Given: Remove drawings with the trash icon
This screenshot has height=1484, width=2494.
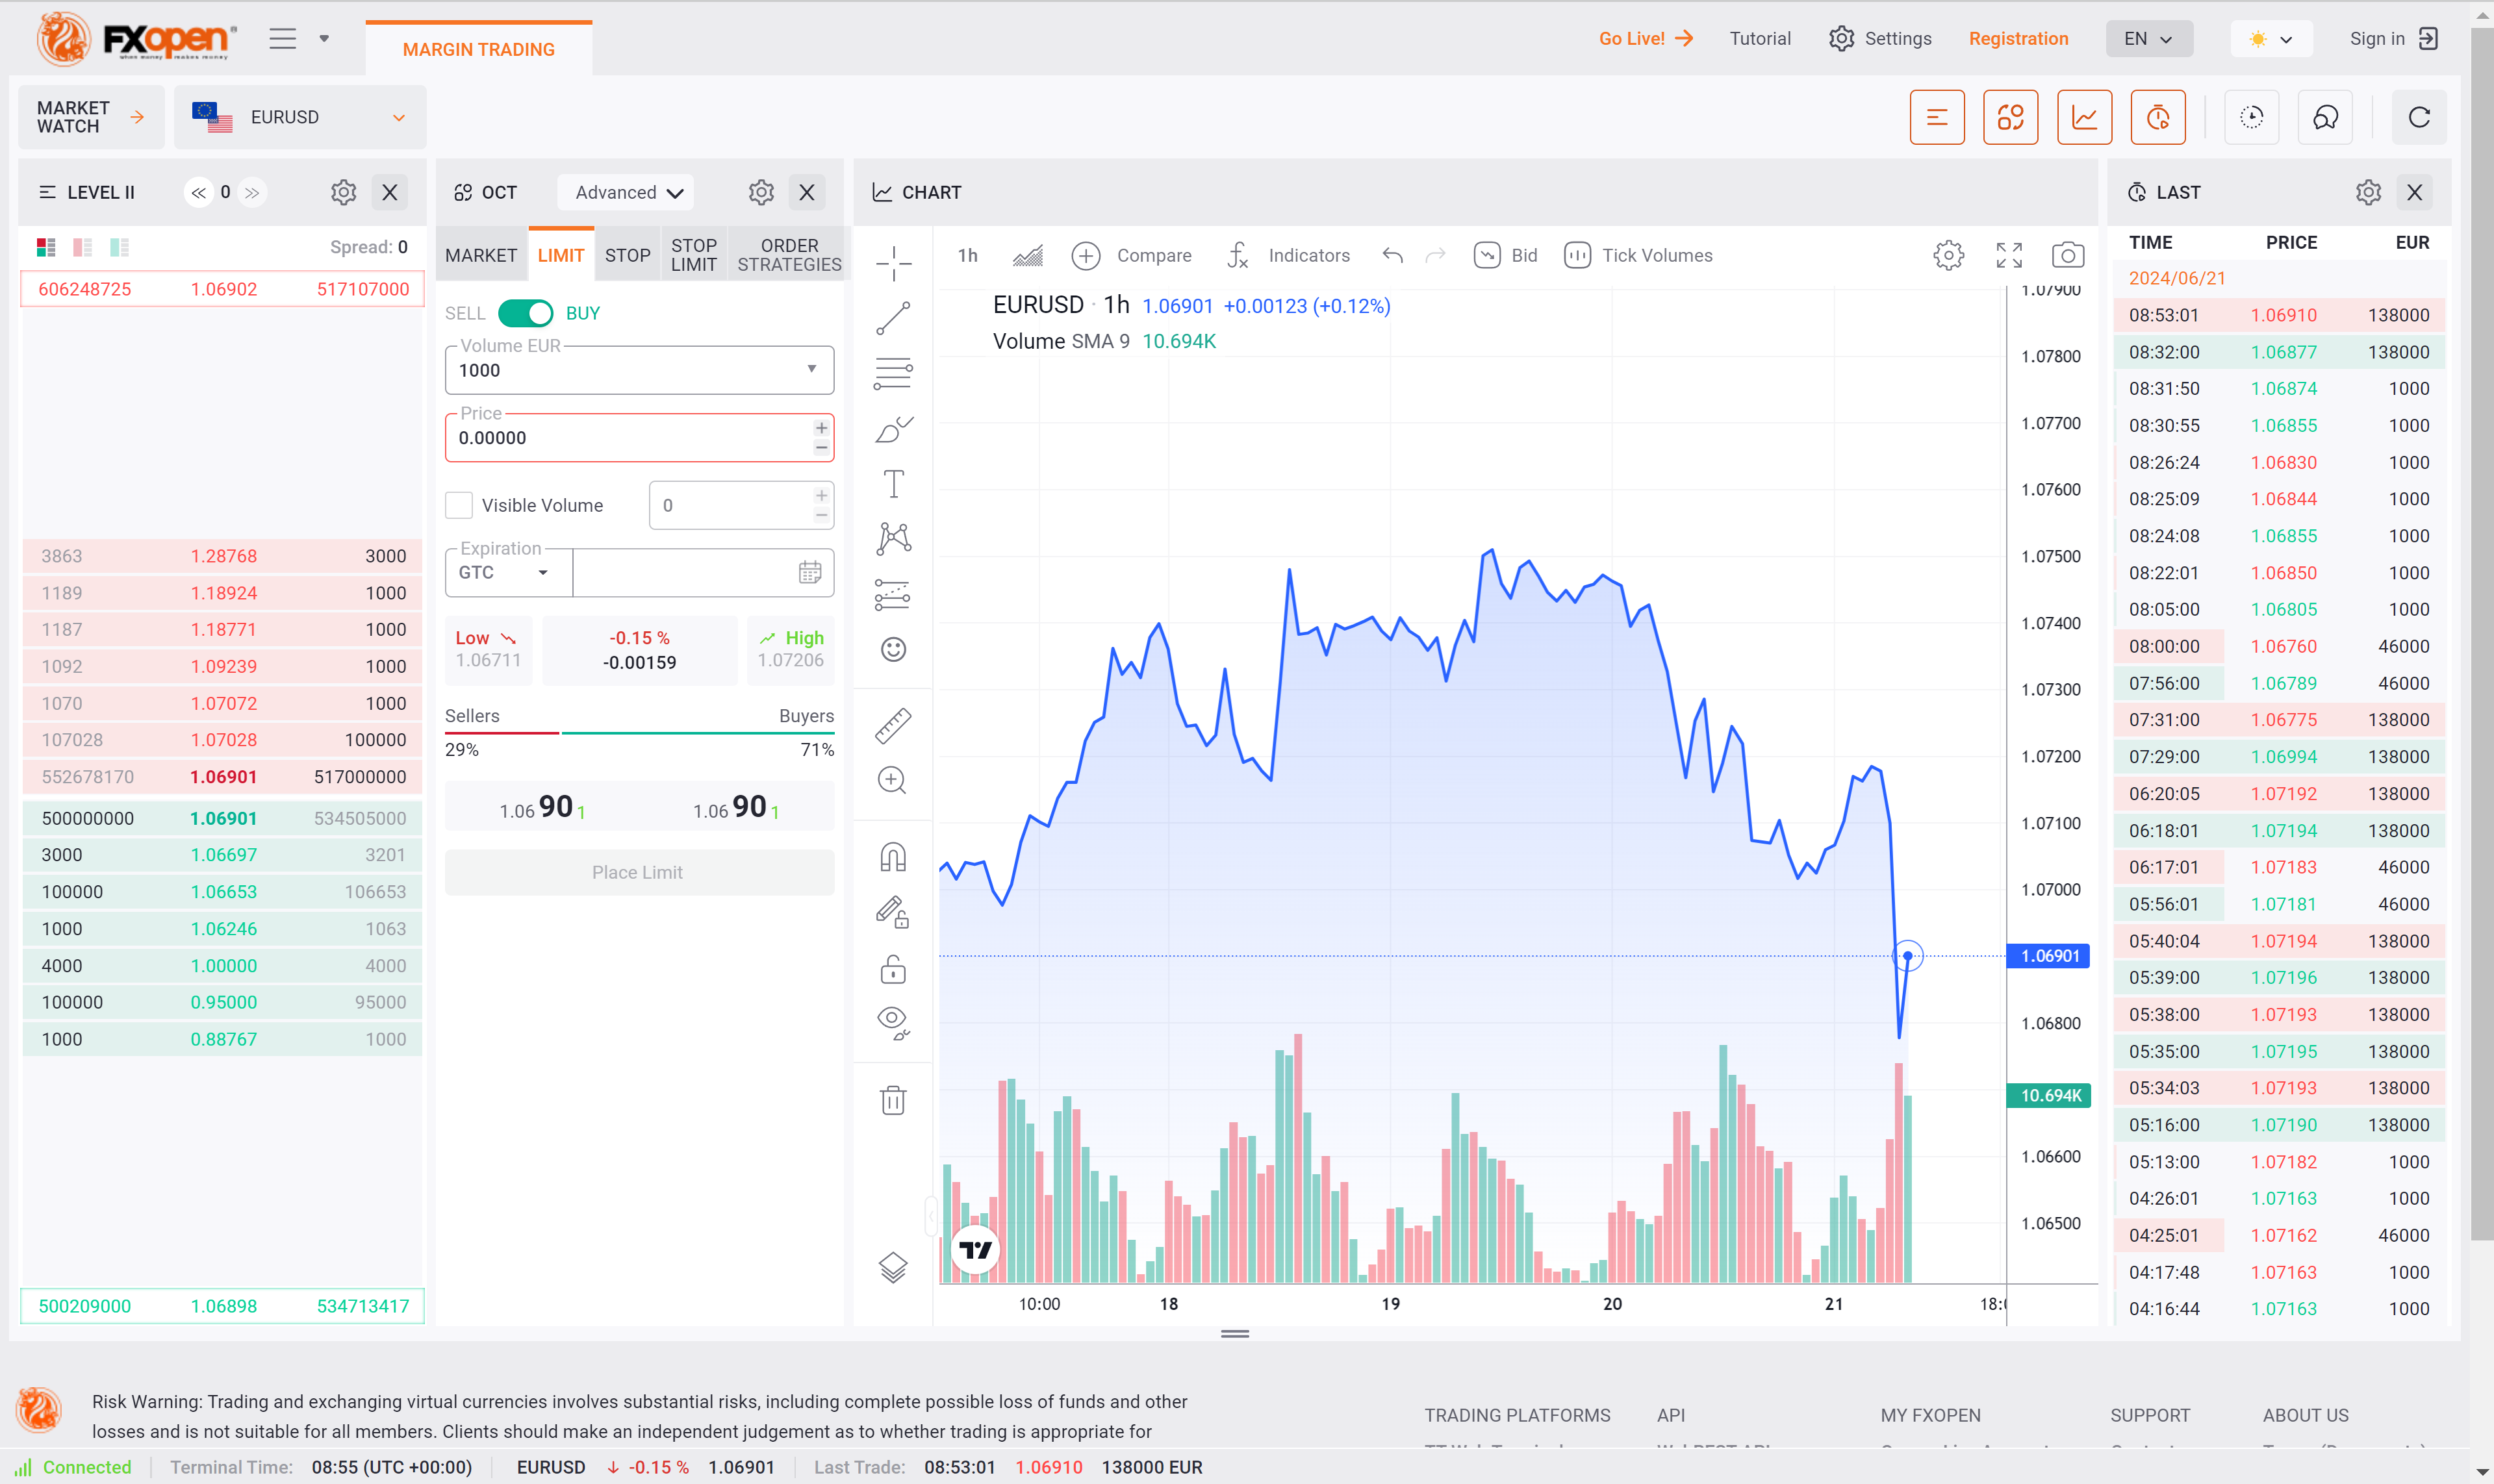Looking at the screenshot, I should 893,1099.
